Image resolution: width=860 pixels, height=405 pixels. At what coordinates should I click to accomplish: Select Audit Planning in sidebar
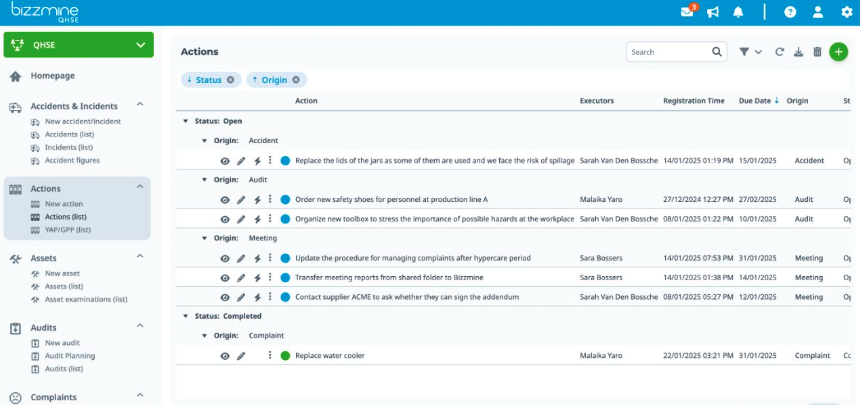pos(70,355)
